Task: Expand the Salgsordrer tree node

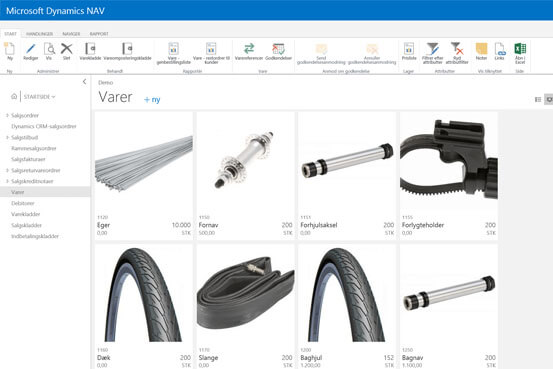Action: 7,115
